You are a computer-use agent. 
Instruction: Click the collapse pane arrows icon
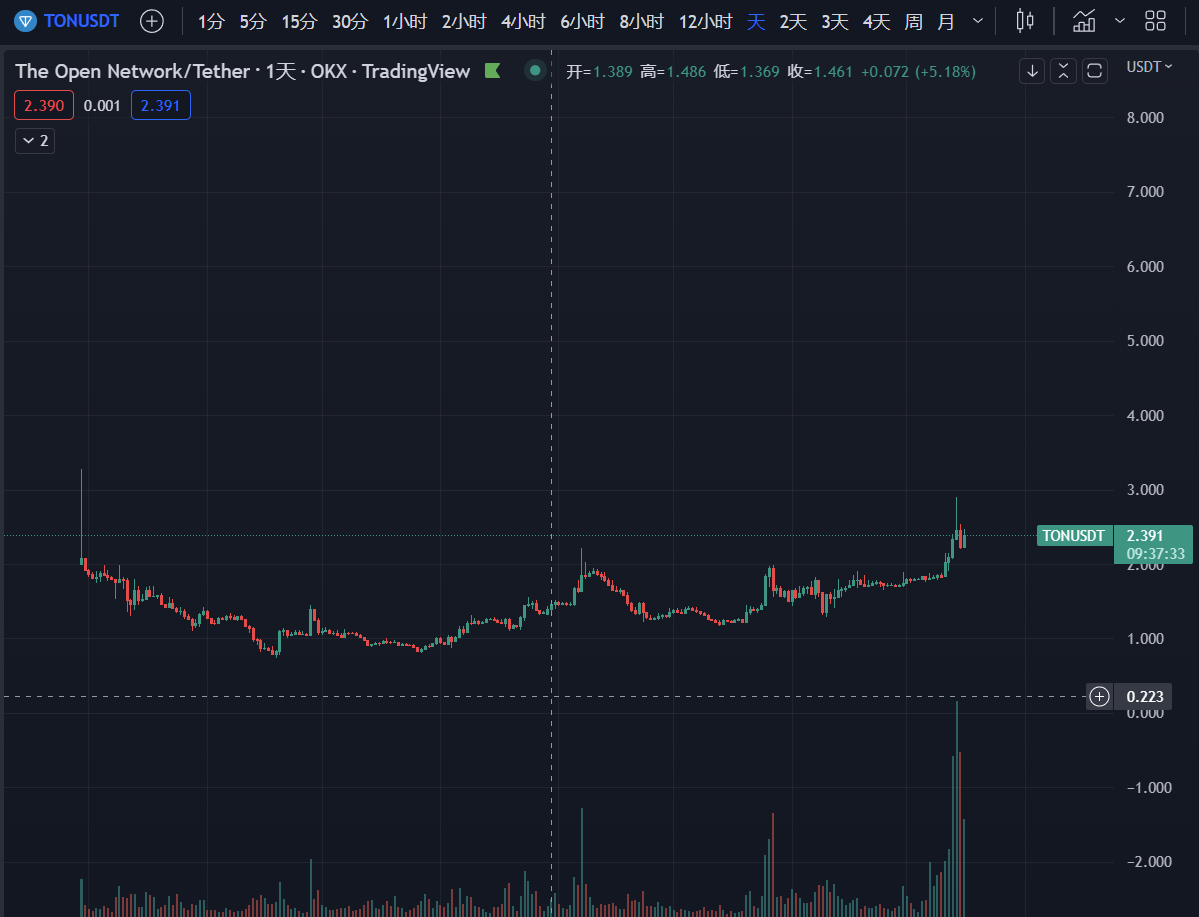click(1064, 71)
